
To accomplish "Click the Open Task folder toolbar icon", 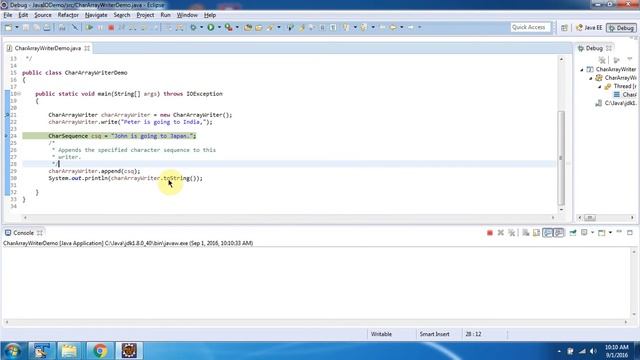I will pos(259,27).
